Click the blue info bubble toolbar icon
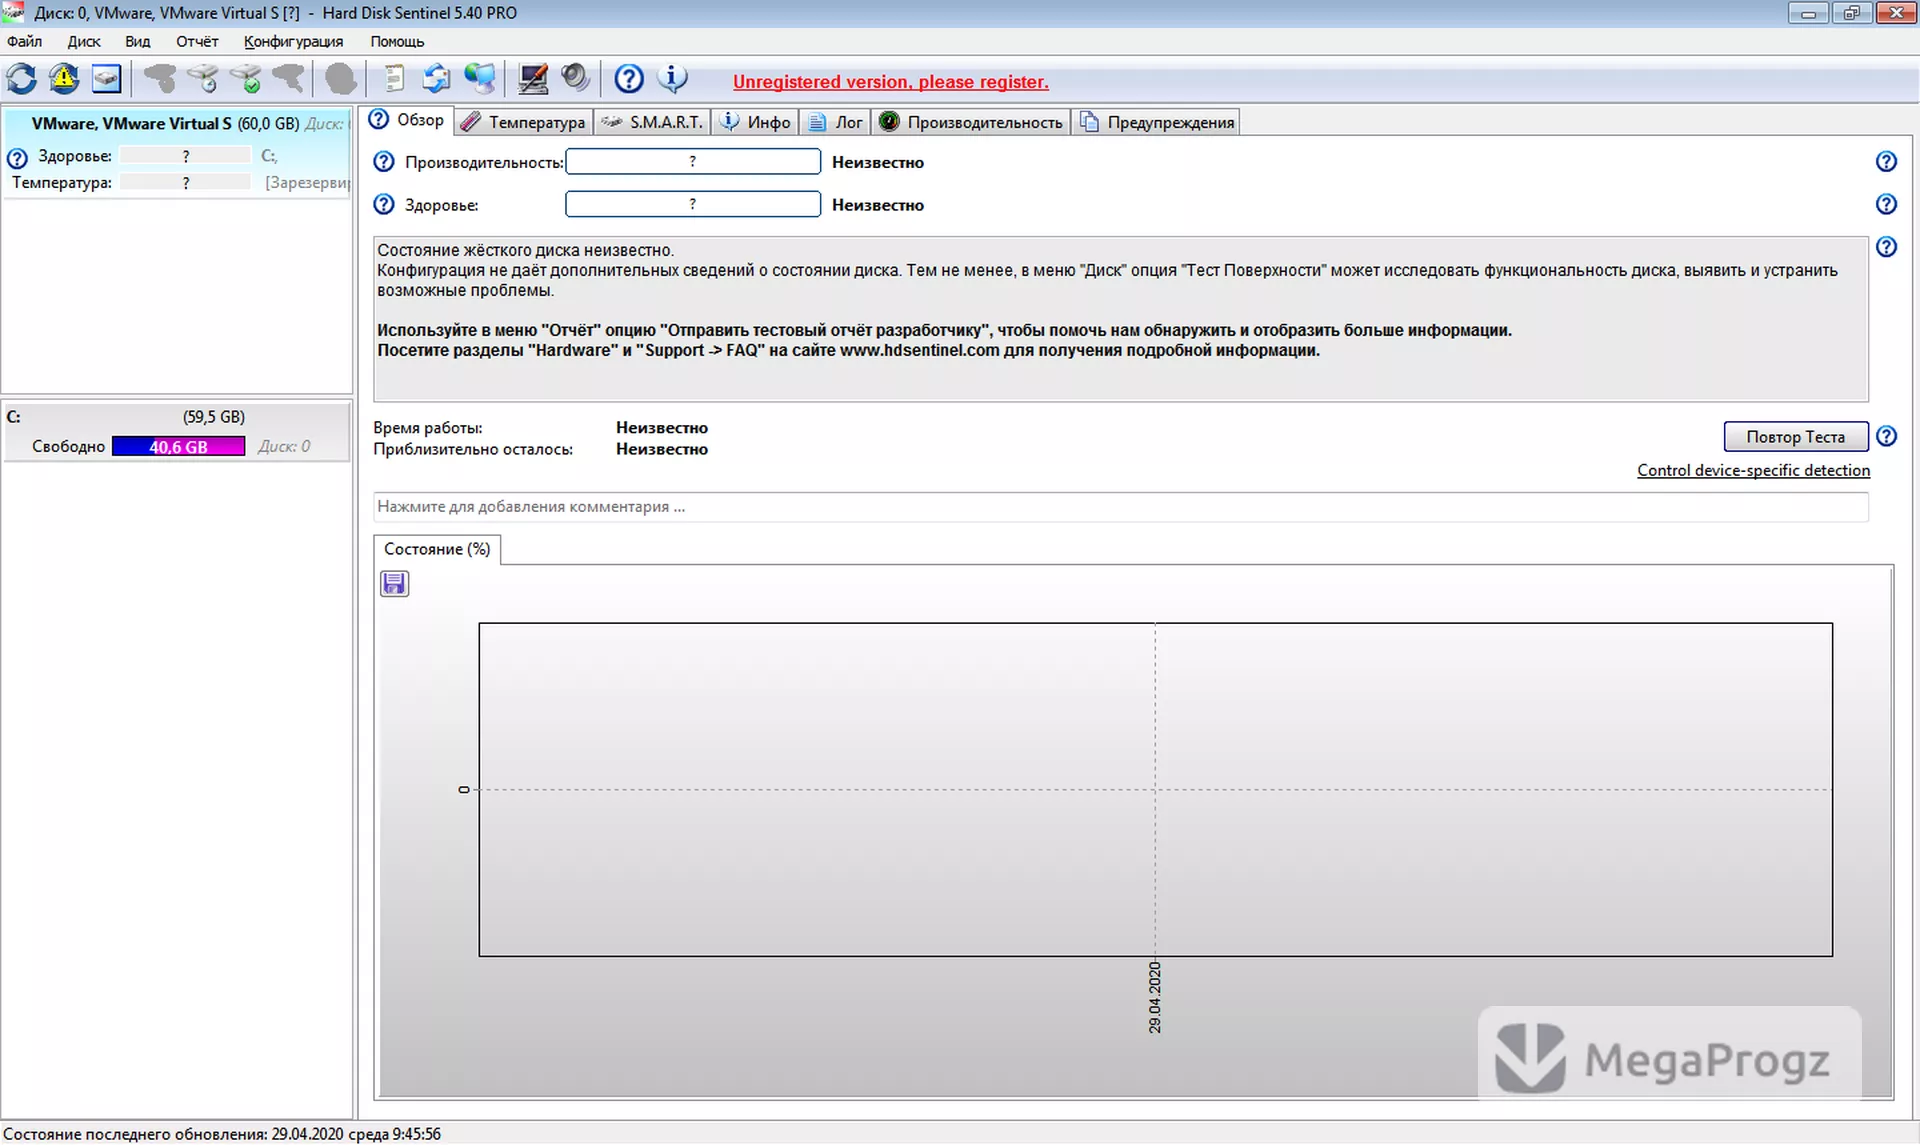The image size is (1920, 1145). [x=672, y=78]
